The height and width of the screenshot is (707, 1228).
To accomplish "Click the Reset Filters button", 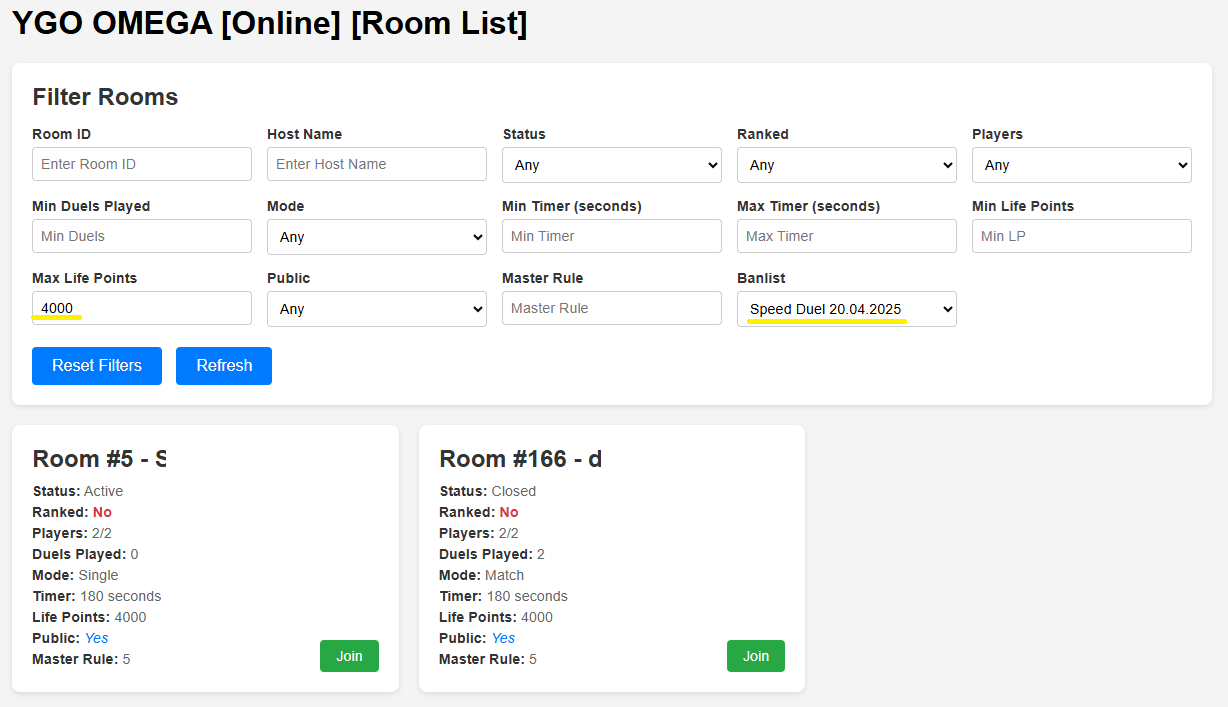I will (x=97, y=366).
